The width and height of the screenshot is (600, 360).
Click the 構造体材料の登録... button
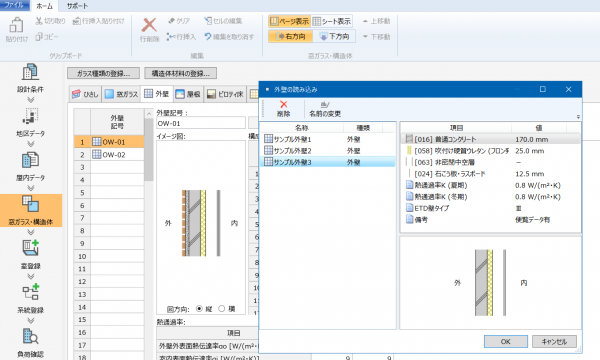(181, 73)
